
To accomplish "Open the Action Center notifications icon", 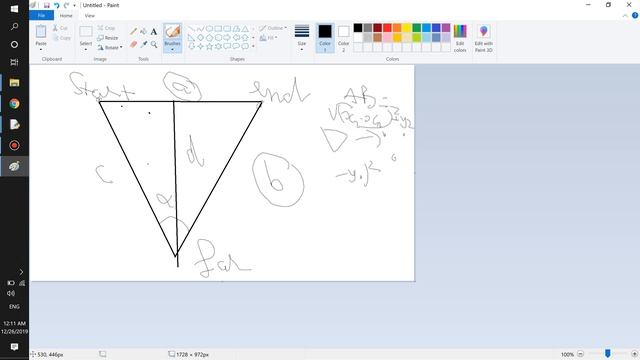I will point(14,347).
